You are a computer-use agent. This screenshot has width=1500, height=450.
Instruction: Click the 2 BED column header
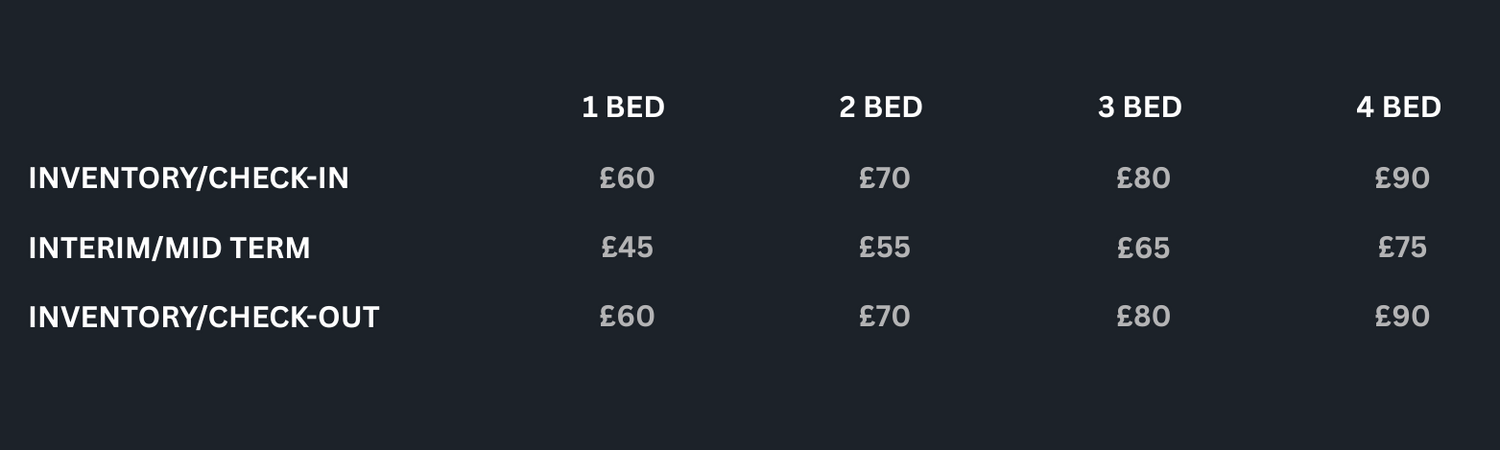(x=881, y=107)
